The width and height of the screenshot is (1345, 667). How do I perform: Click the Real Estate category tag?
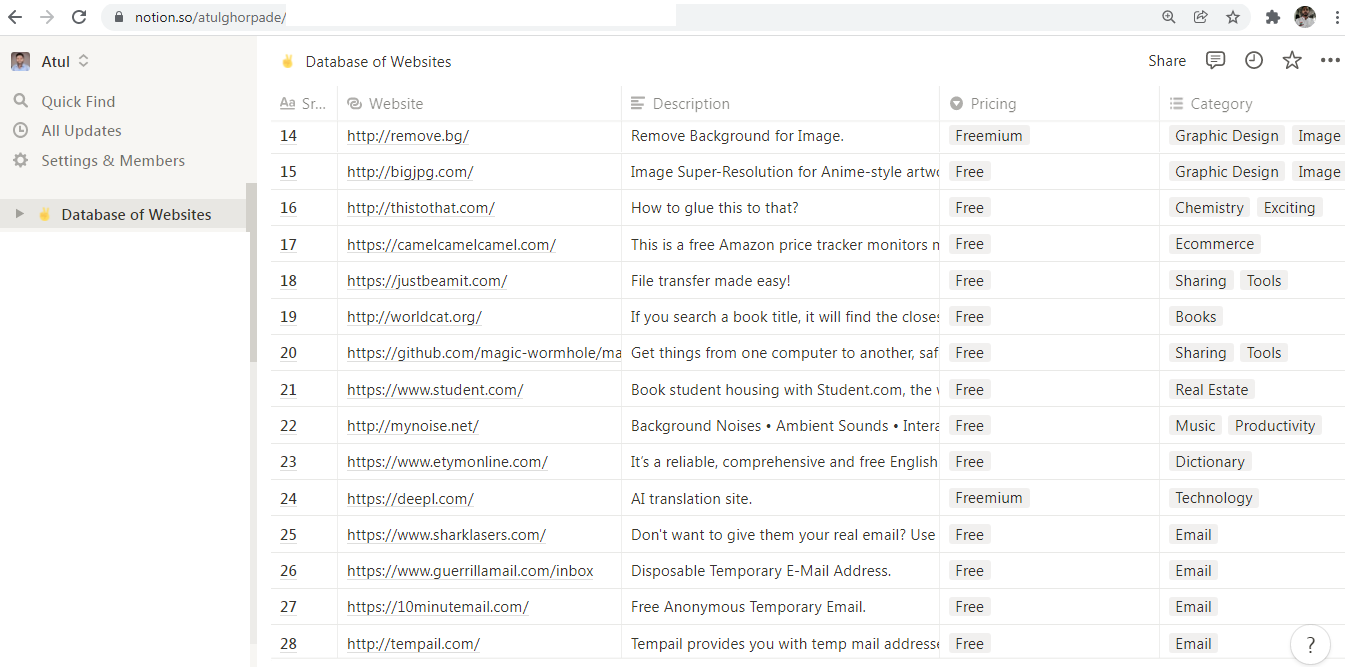point(1212,390)
